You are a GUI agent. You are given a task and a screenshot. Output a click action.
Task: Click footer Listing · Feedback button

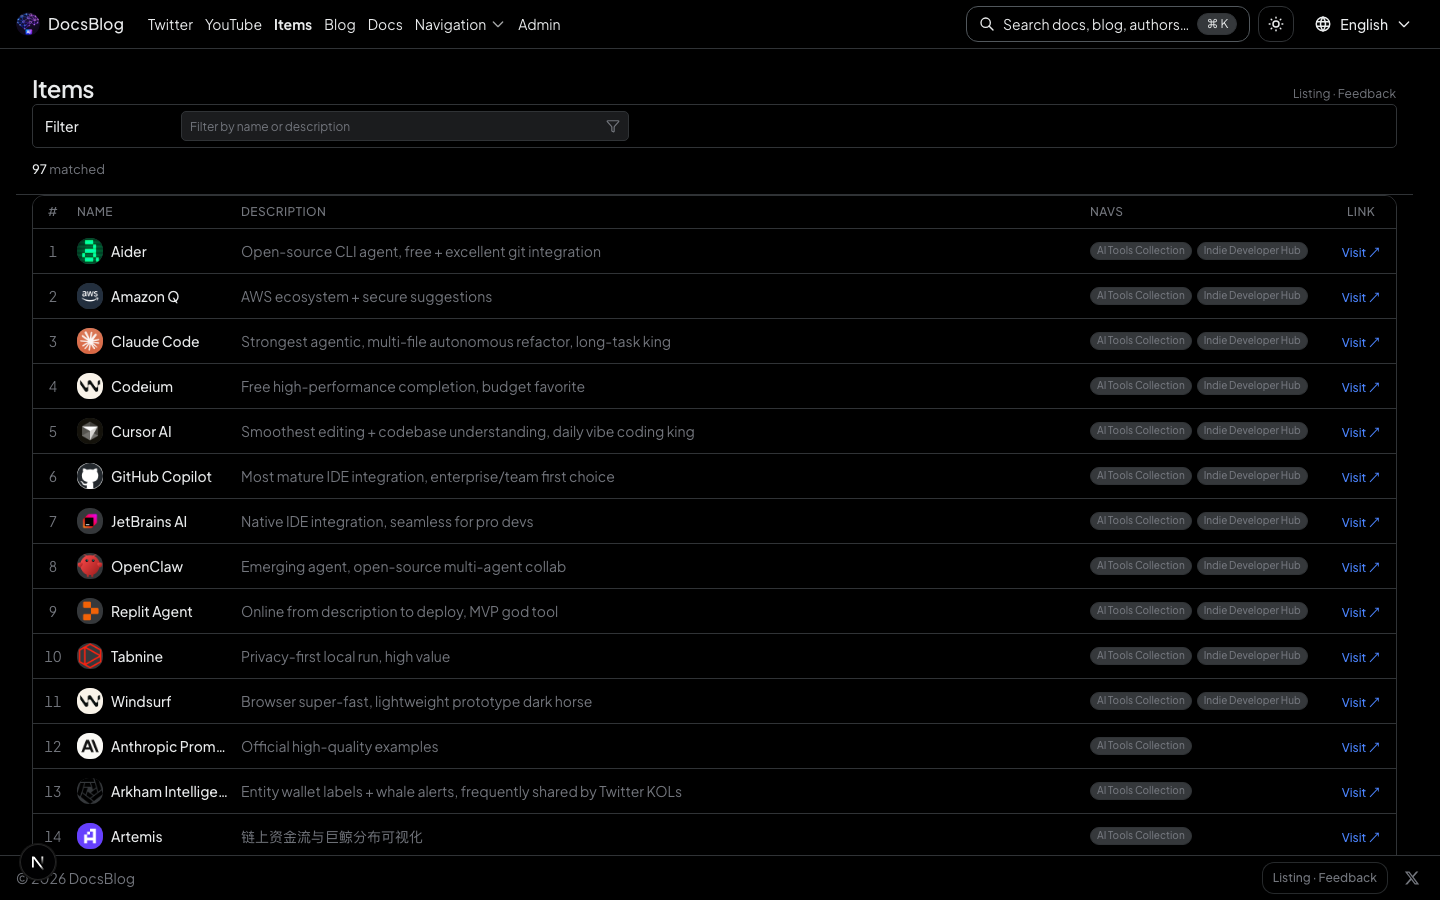(x=1324, y=878)
